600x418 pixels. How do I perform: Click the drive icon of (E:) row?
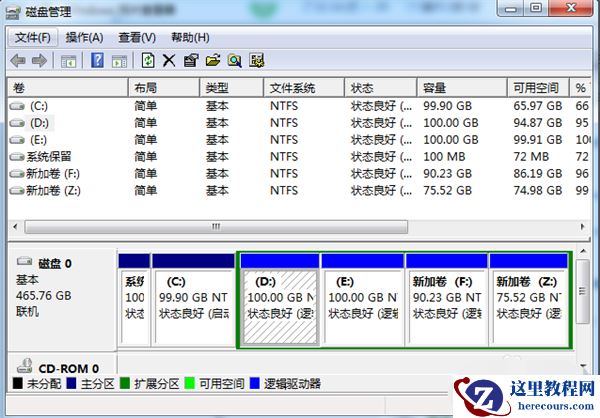coord(17,140)
